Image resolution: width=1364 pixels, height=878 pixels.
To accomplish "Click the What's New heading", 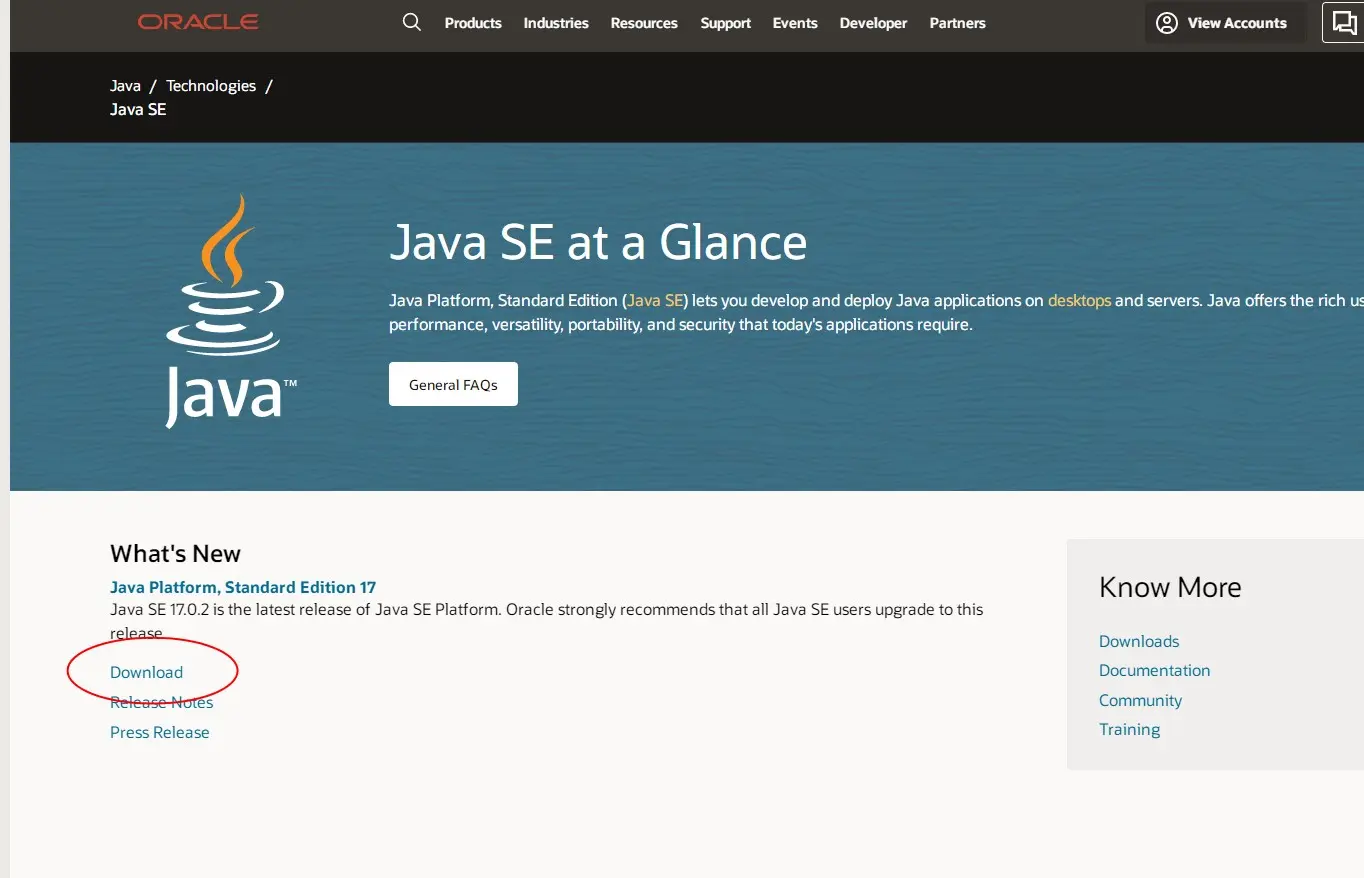I will pyautogui.click(x=175, y=554).
